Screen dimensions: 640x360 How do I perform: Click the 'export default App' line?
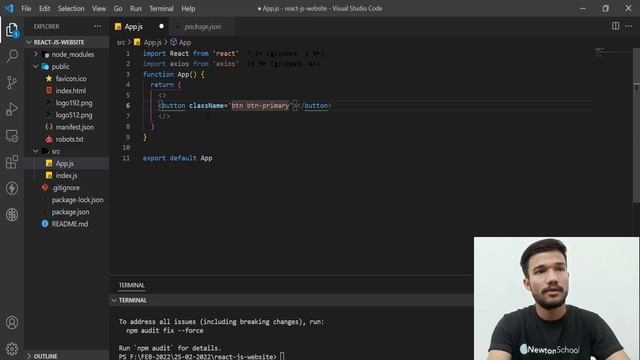tap(178, 158)
